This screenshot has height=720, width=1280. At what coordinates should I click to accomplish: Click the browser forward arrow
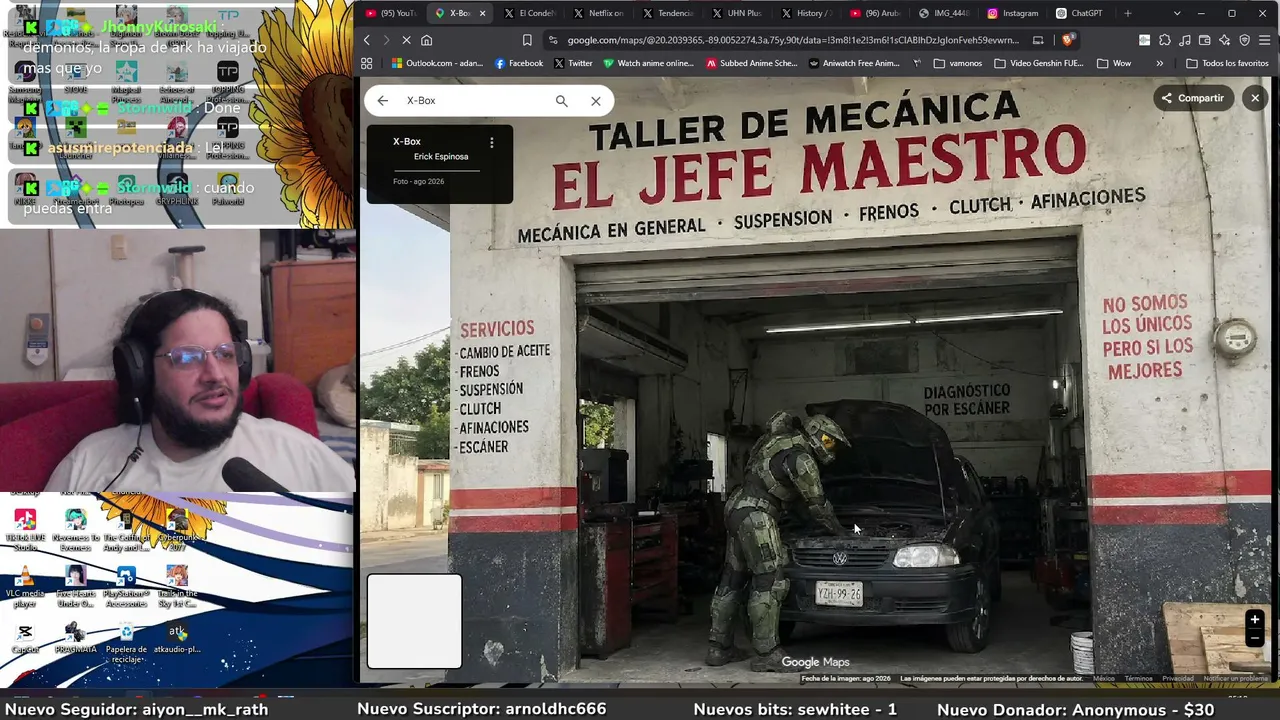[x=386, y=40]
